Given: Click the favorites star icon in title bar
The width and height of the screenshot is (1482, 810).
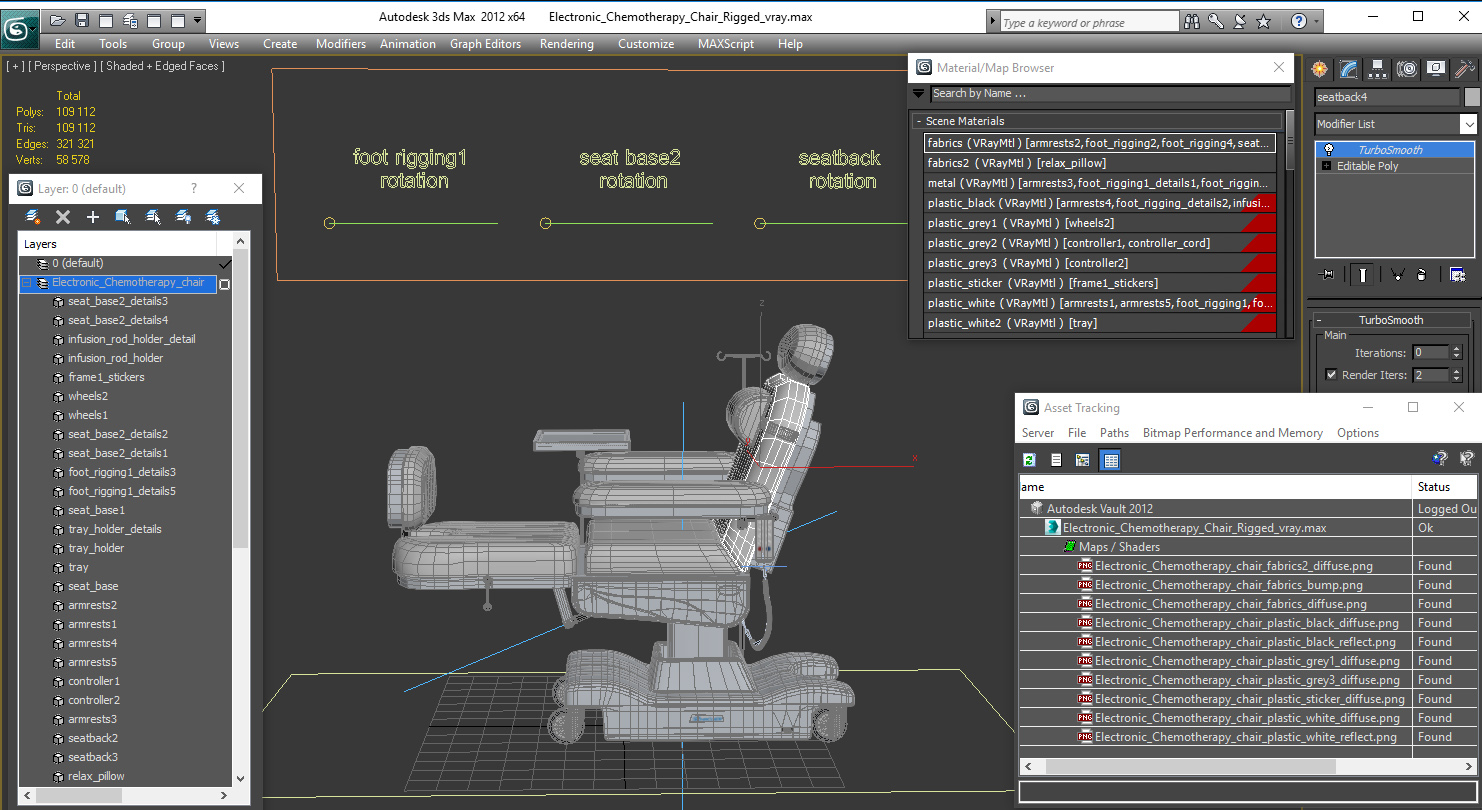Looking at the screenshot, I should click(1263, 21).
